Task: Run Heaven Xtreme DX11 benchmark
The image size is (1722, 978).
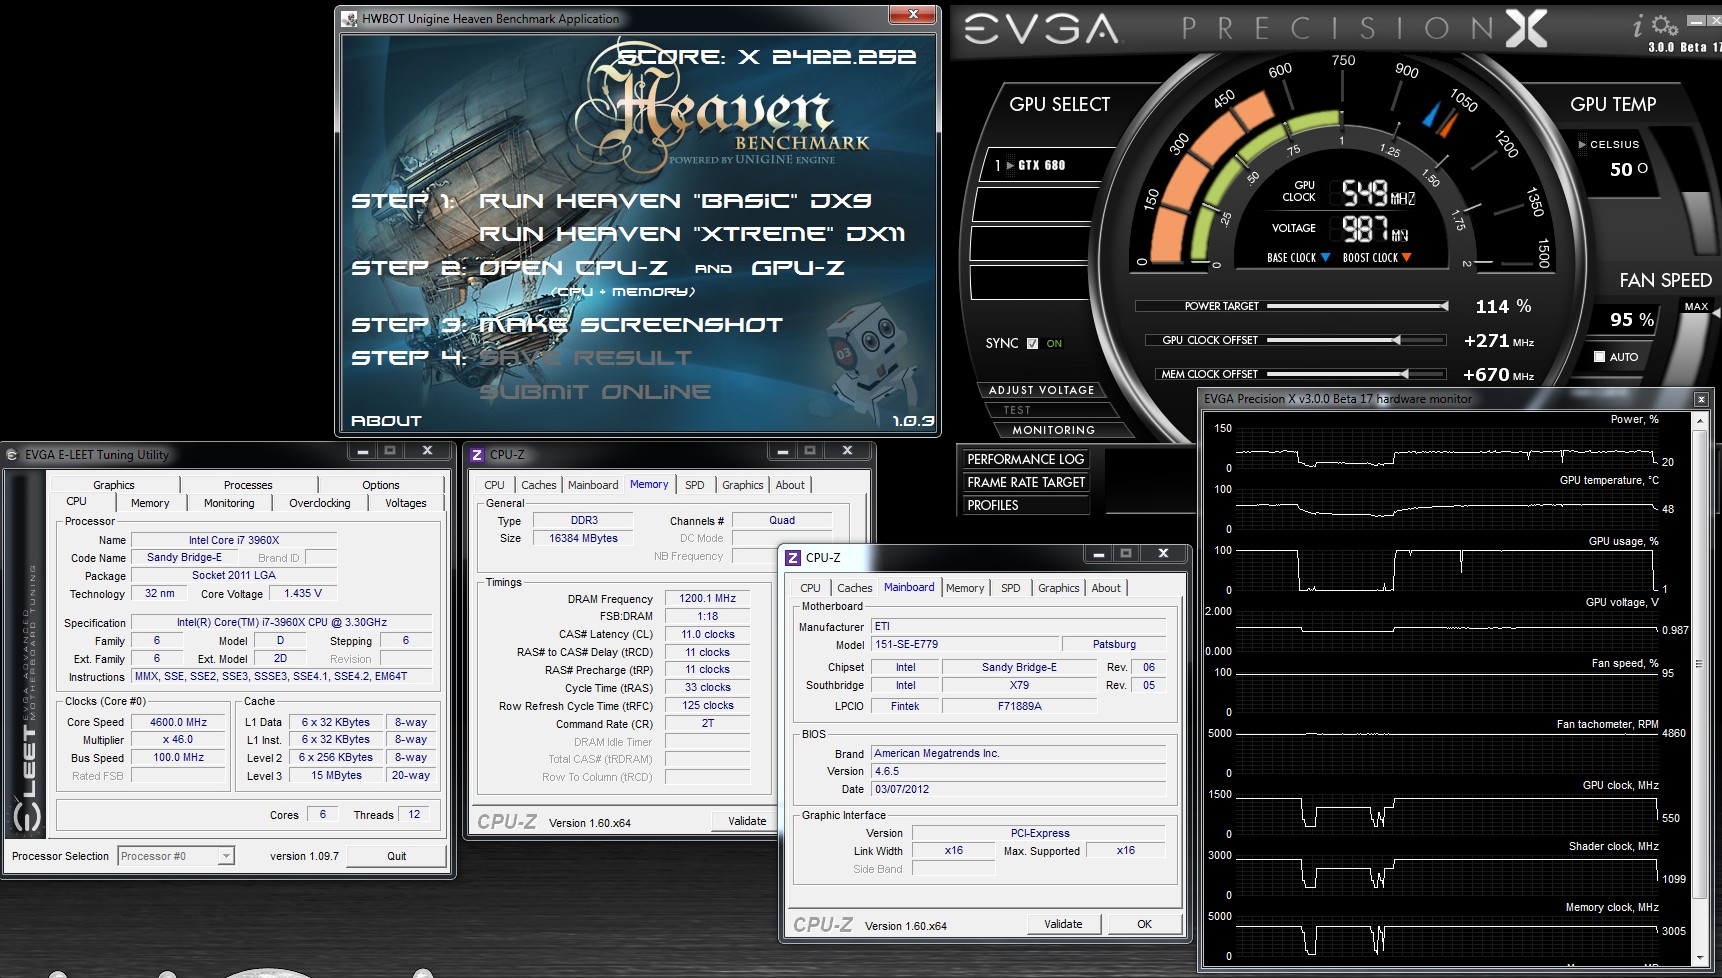Action: (x=692, y=234)
